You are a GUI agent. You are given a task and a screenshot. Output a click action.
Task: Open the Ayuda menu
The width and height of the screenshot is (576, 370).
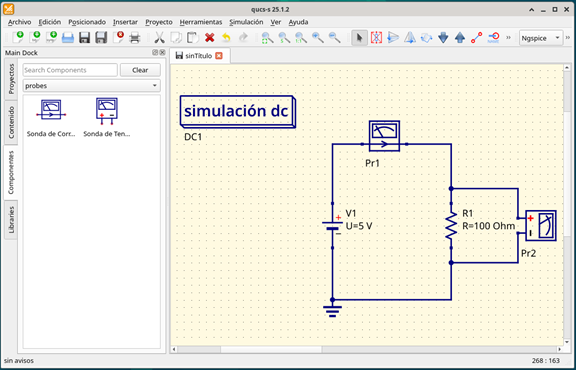(298, 22)
